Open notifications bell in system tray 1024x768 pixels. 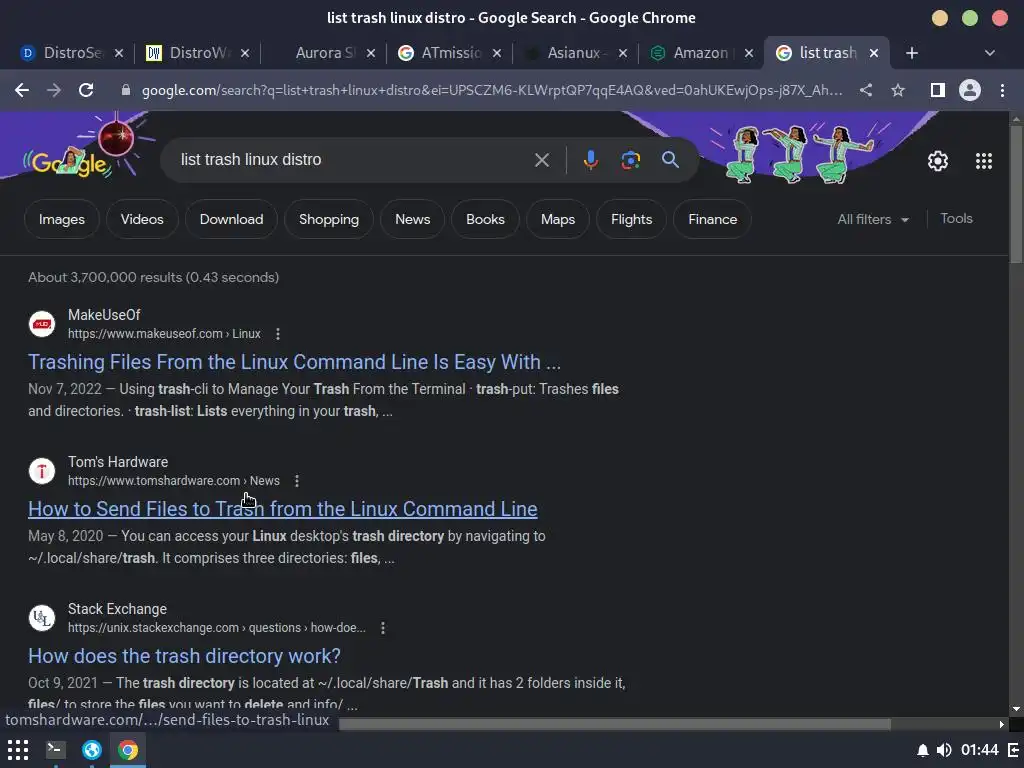922,750
